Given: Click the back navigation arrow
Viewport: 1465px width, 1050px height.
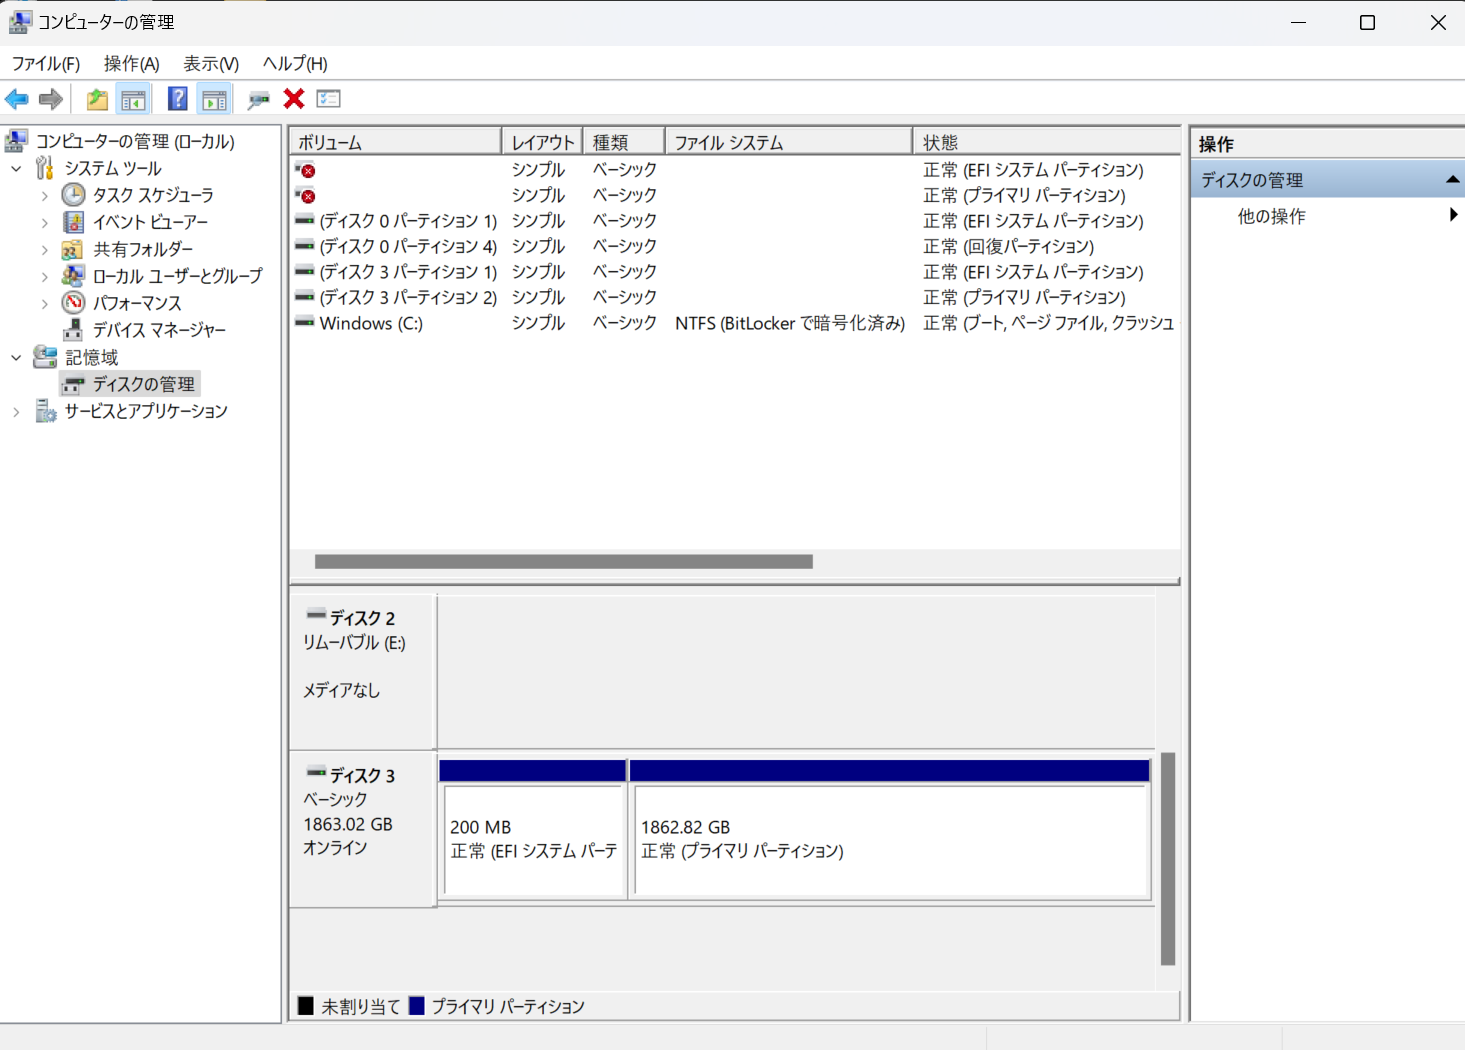Looking at the screenshot, I should point(16,98).
